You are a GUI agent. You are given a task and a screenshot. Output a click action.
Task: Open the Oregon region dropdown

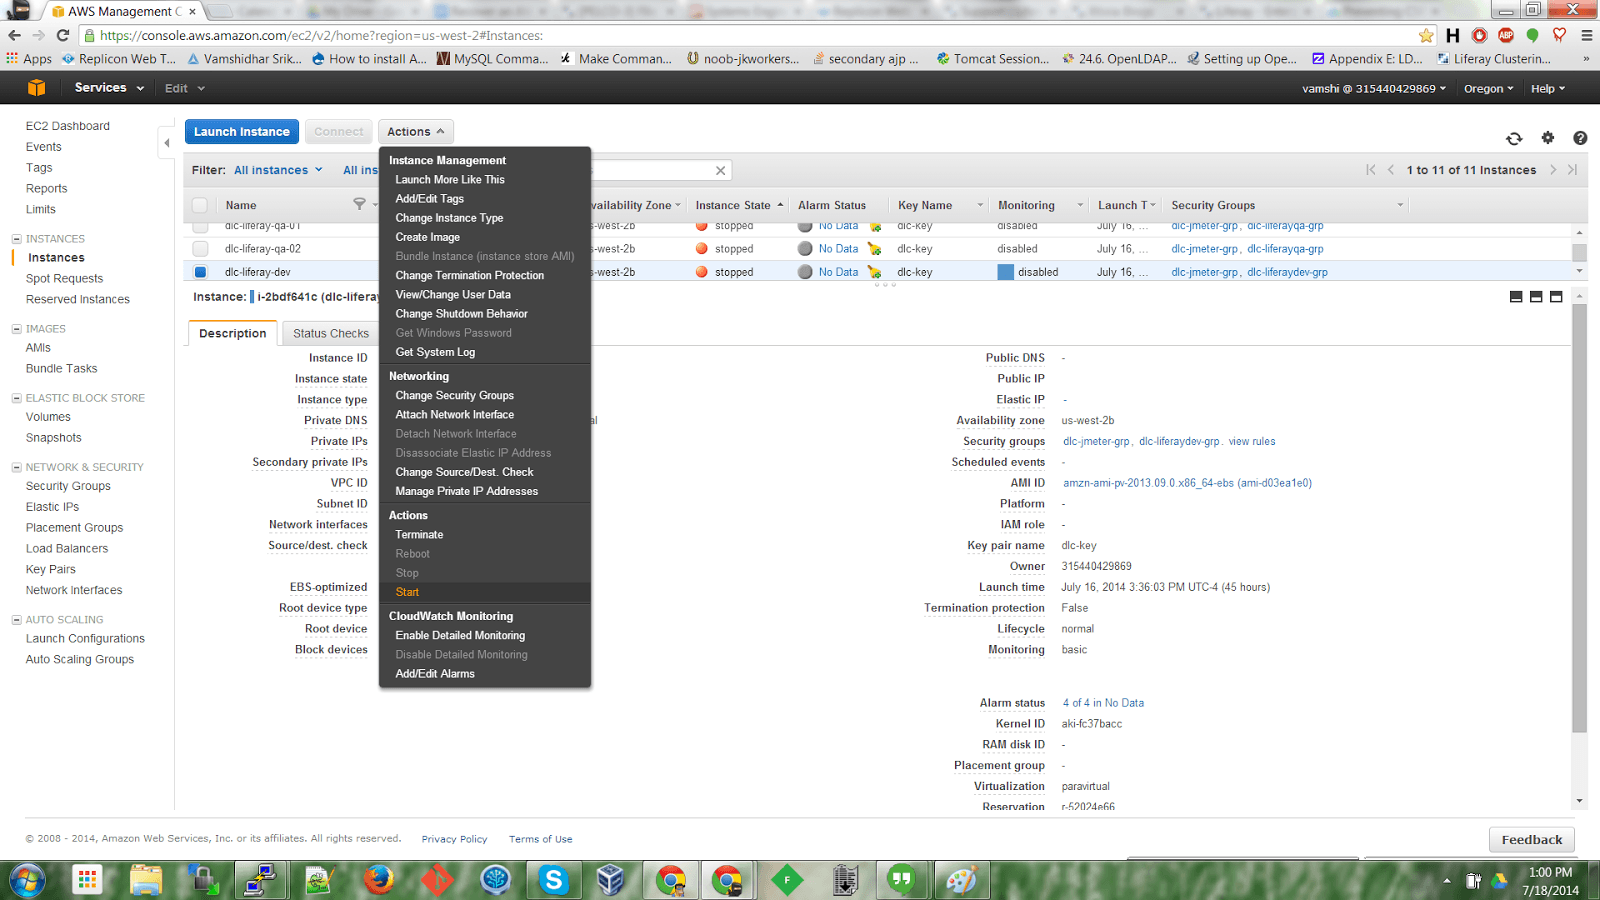[x=1488, y=87]
